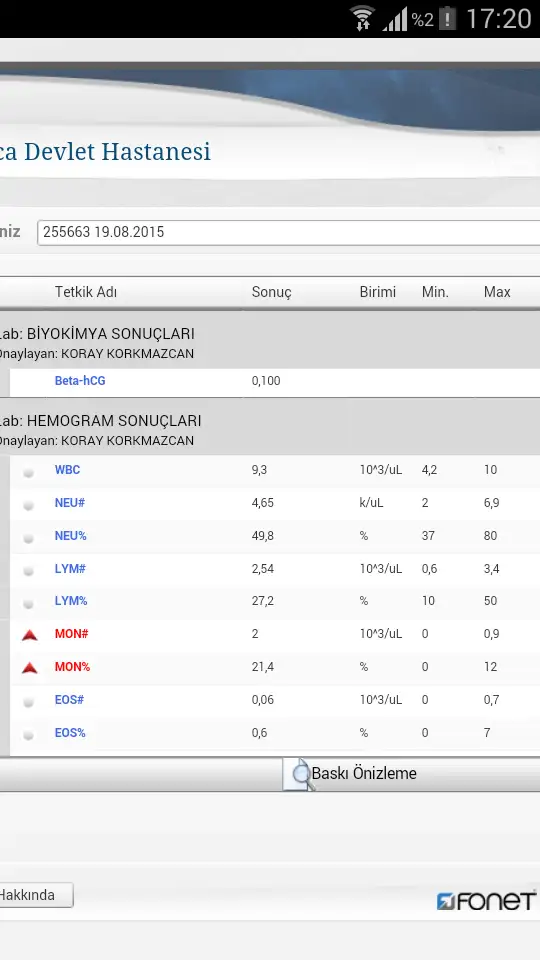
Task: Open the EOS# test link
Action: (69, 700)
